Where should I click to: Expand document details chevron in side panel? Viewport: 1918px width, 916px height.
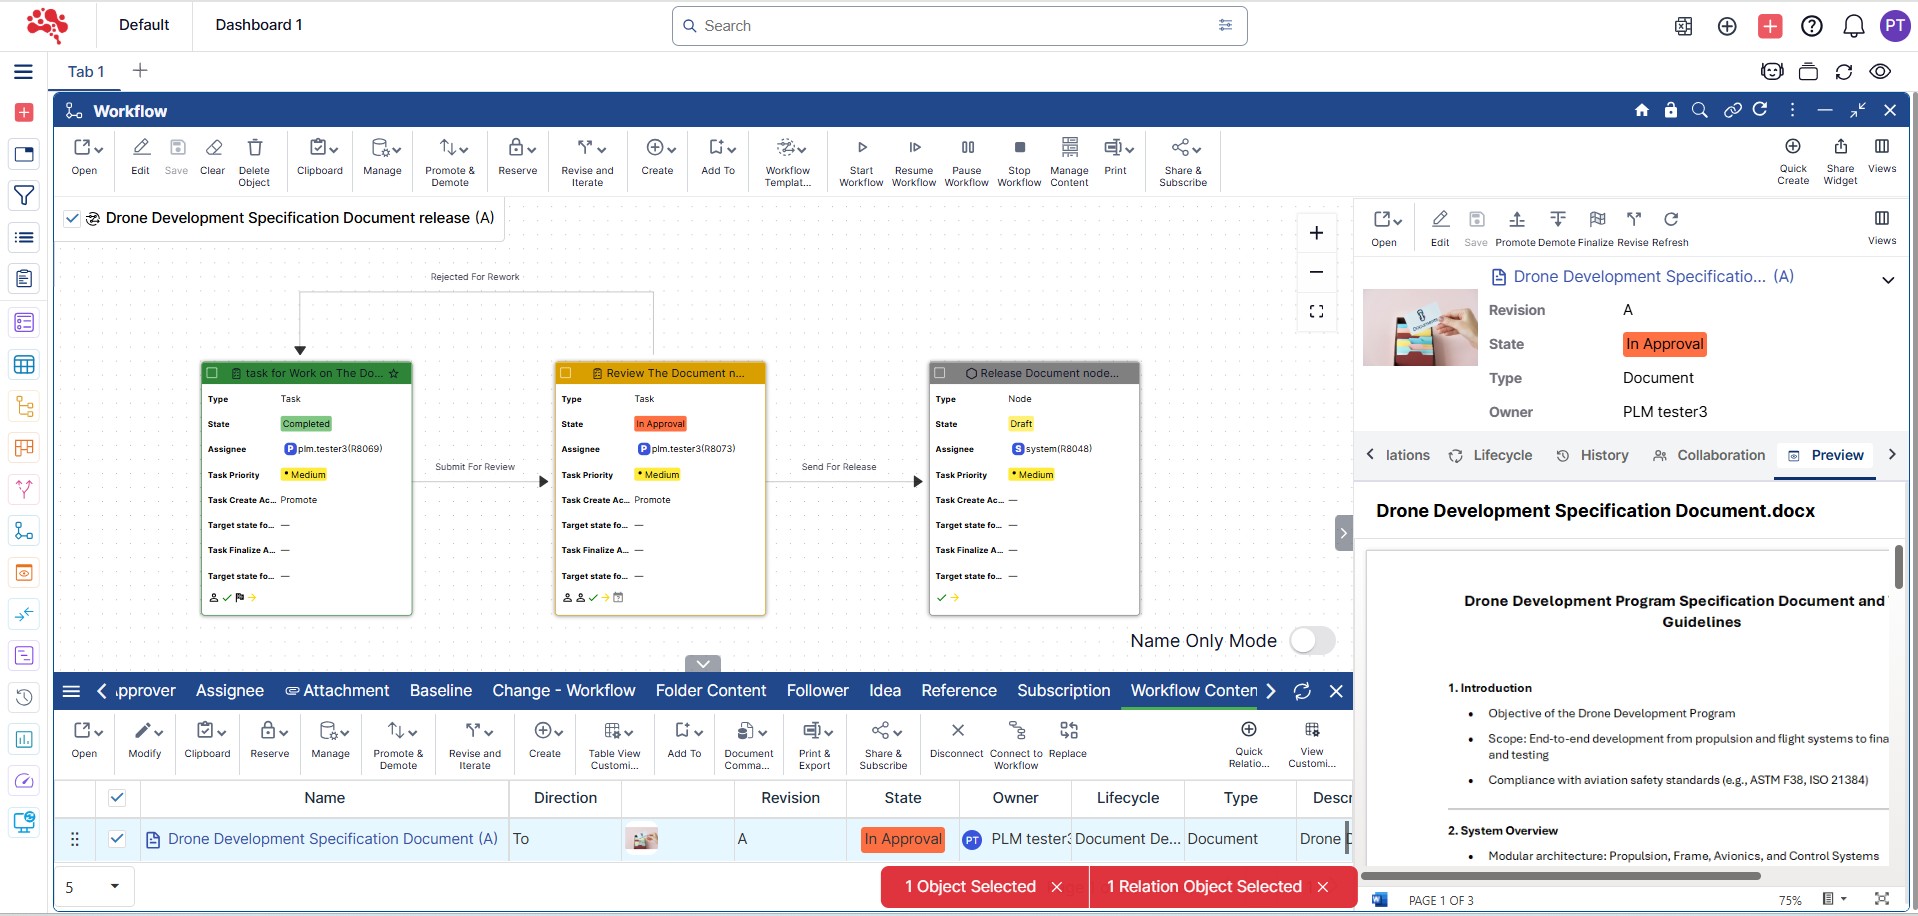(1887, 280)
